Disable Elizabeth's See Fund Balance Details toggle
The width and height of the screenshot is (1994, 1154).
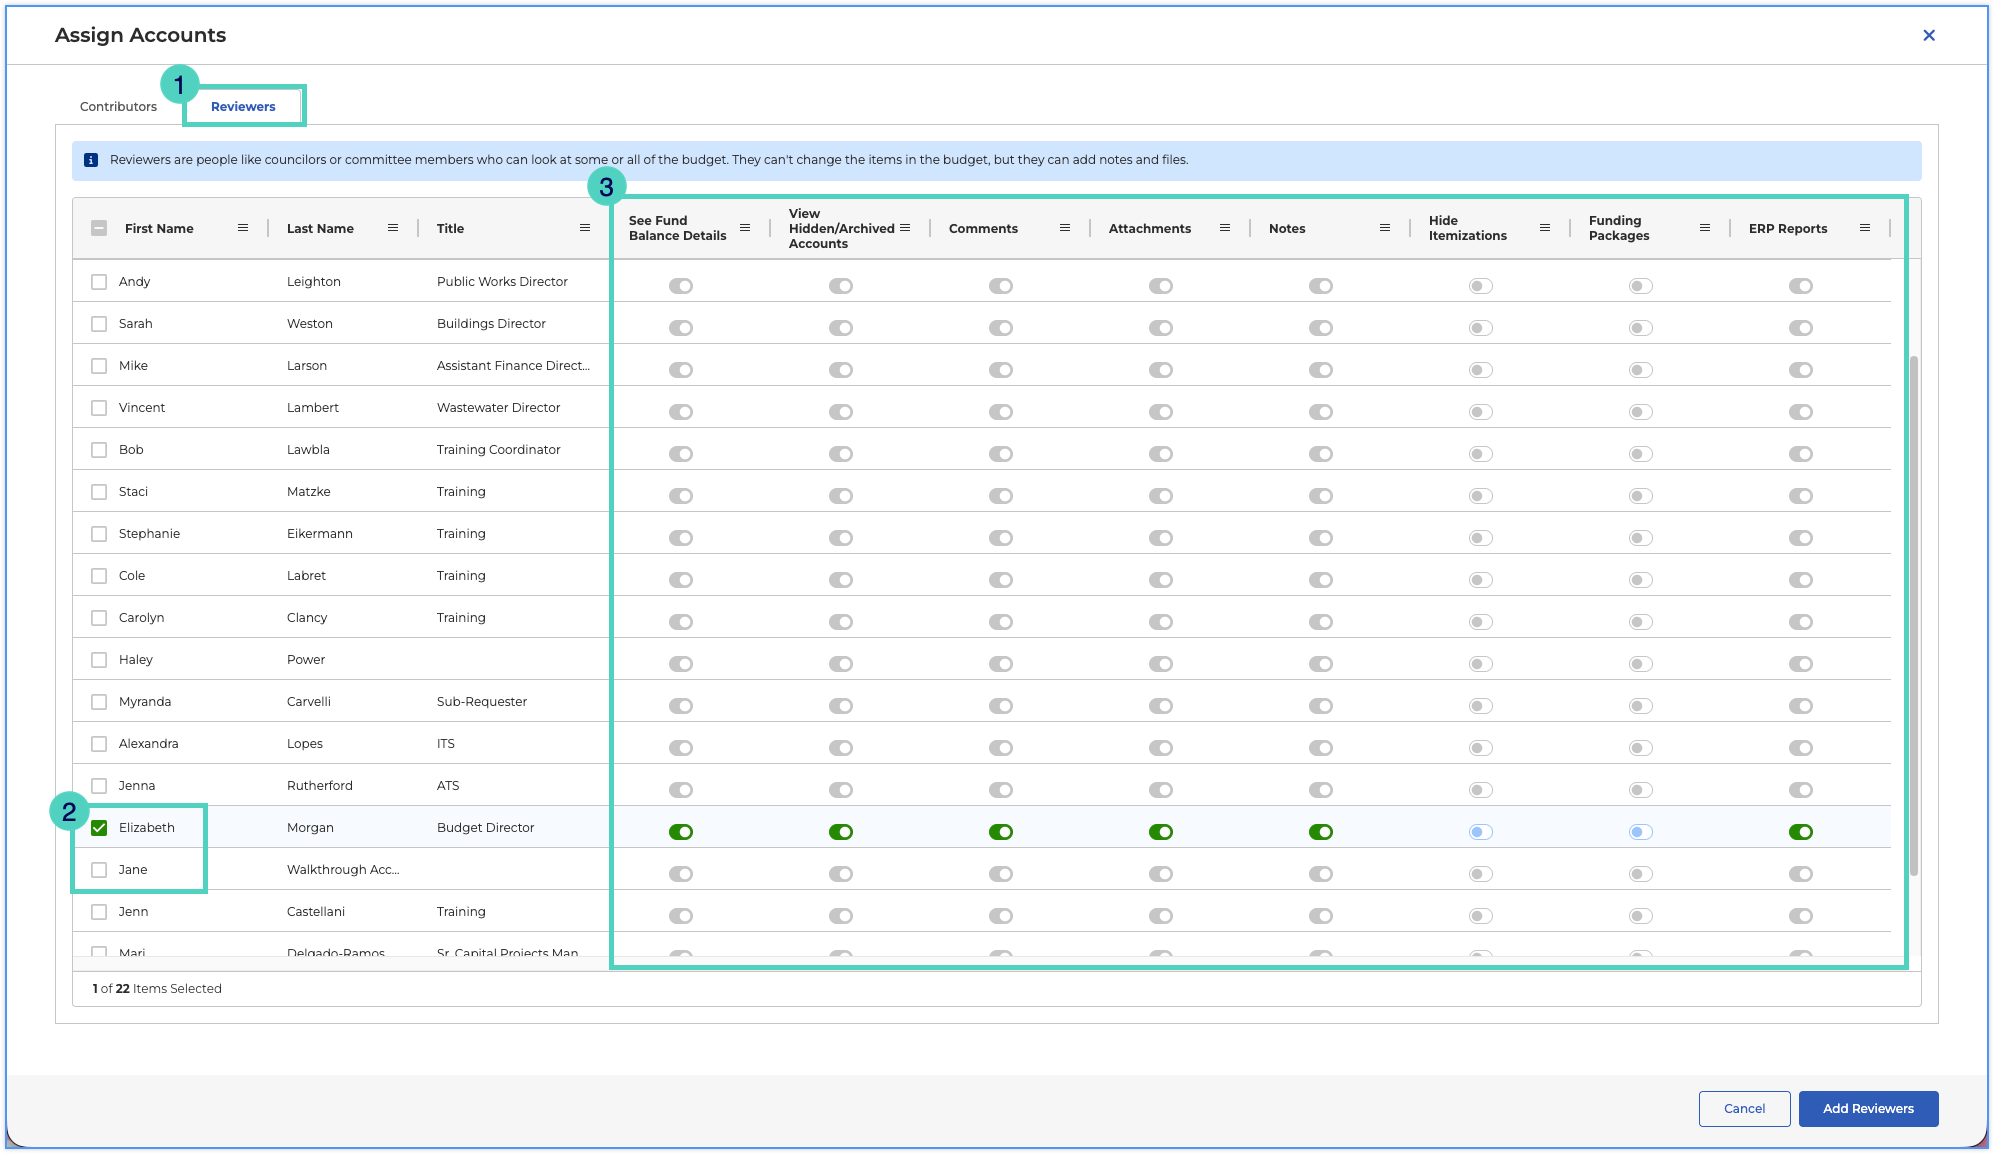point(681,832)
